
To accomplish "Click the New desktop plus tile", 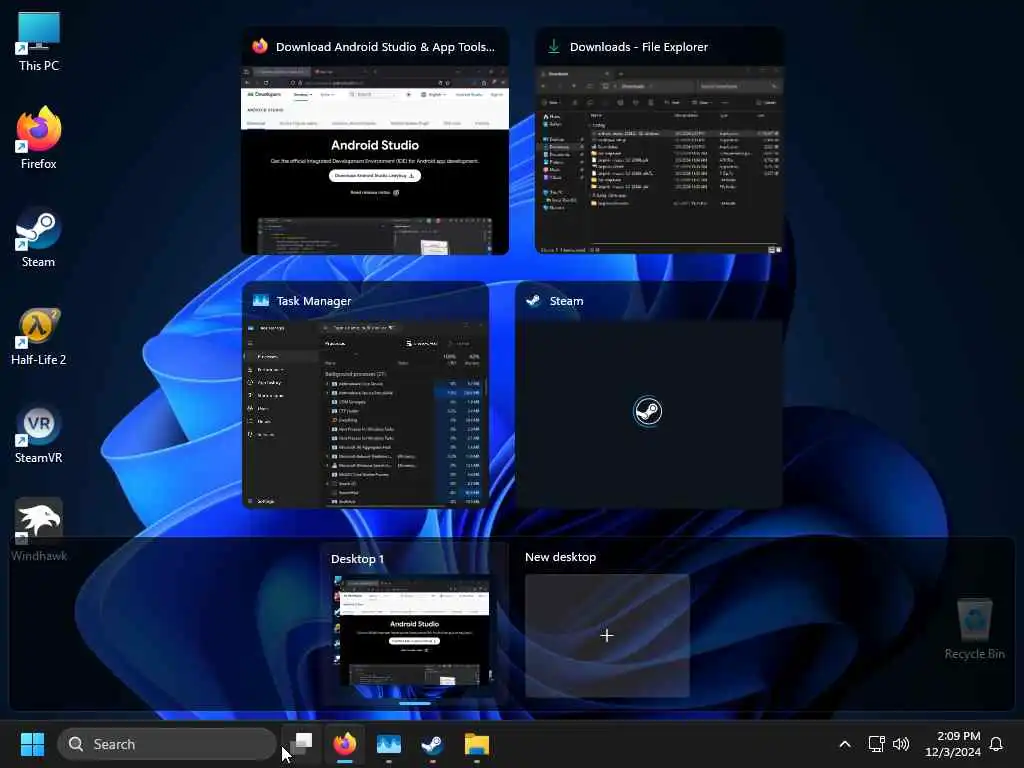I will (x=607, y=635).
